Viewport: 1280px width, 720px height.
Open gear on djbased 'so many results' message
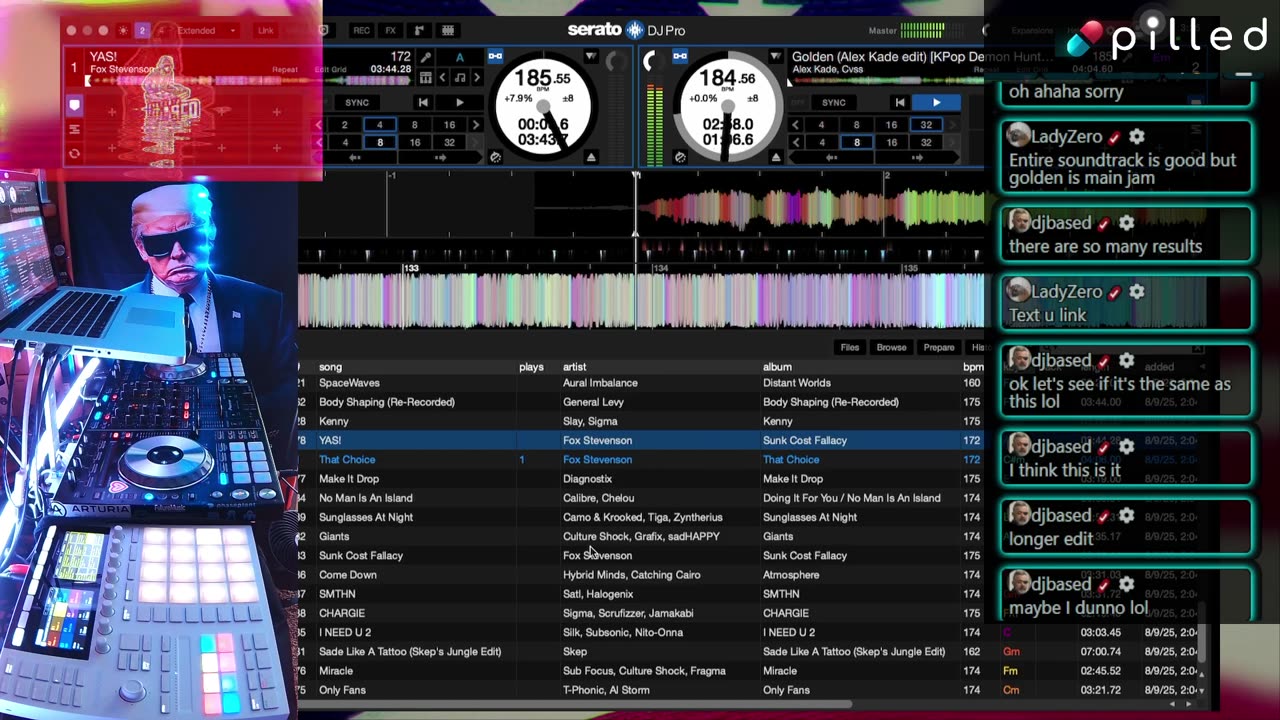coord(1126,223)
